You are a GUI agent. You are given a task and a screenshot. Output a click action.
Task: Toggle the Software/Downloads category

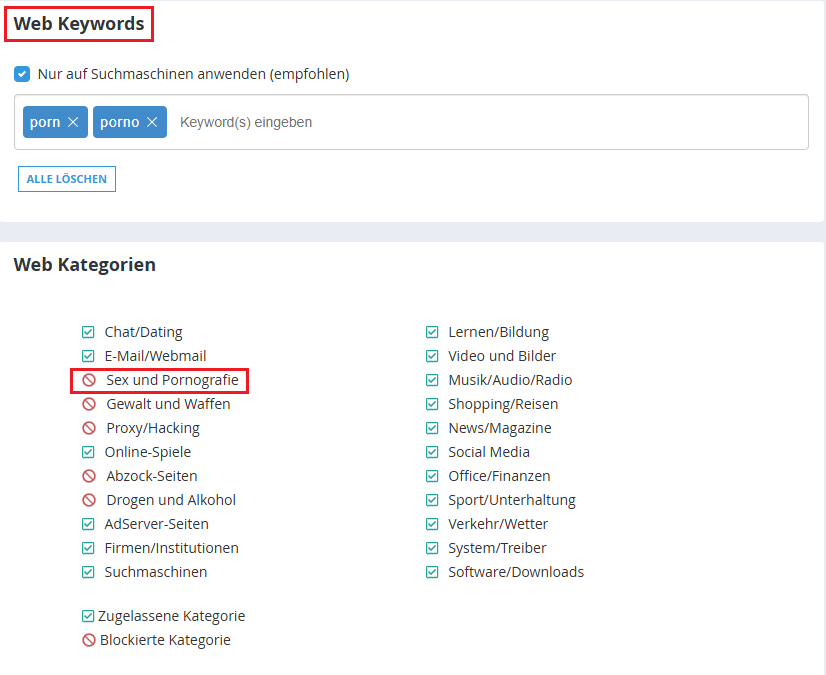(432, 572)
